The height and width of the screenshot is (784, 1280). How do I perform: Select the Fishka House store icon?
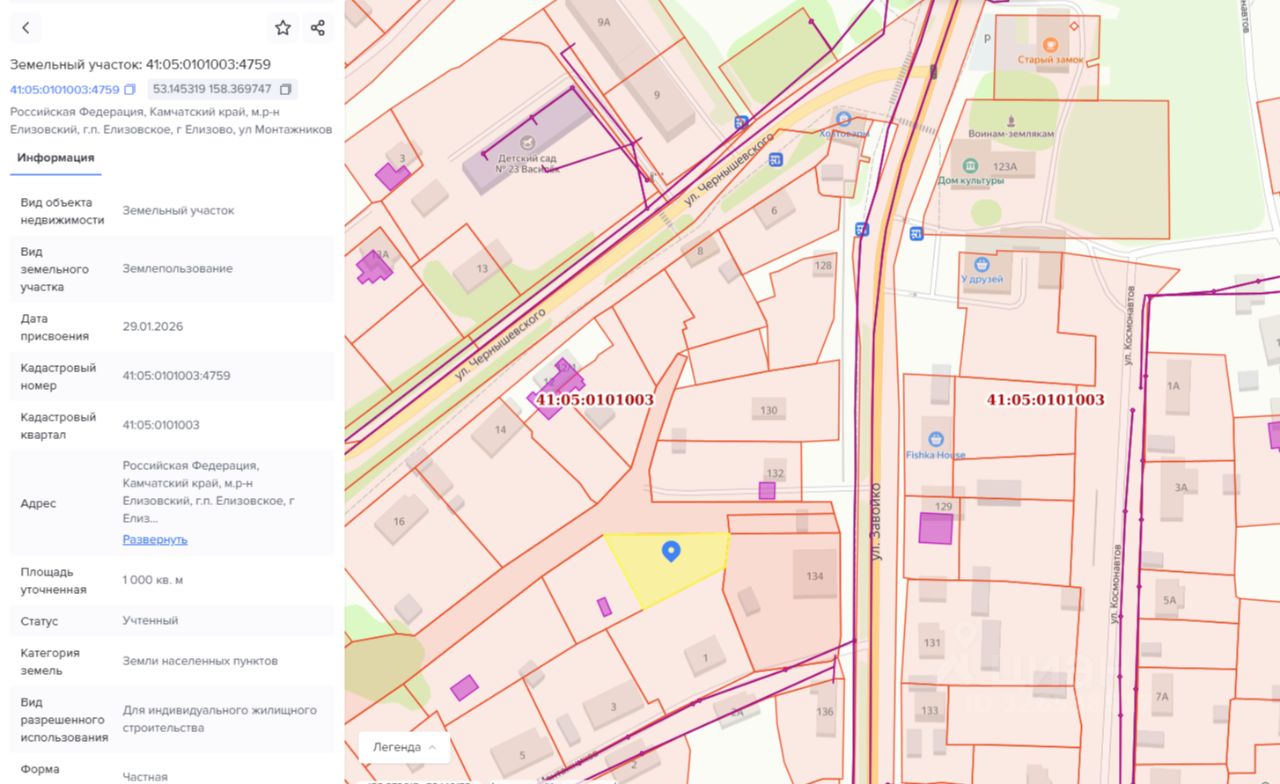pyautogui.click(x=936, y=439)
